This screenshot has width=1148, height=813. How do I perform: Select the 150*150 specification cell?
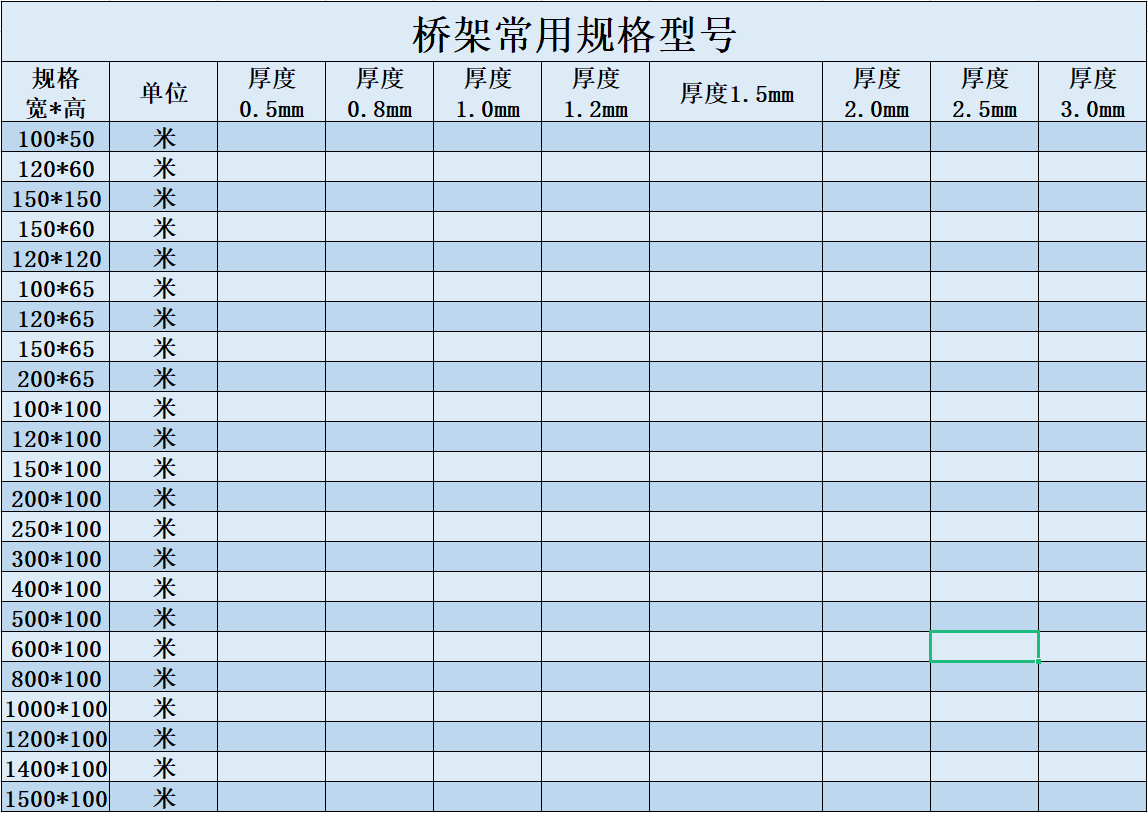[56, 199]
